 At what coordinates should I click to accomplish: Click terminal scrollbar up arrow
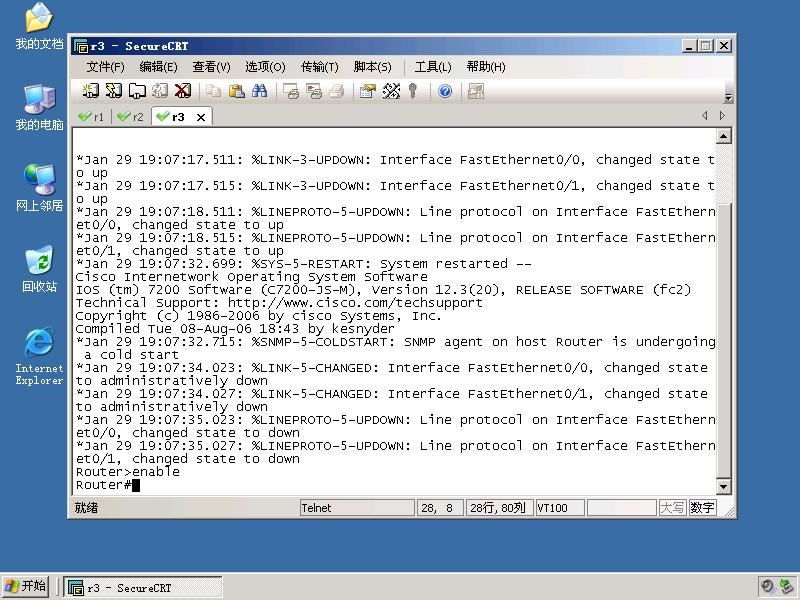pyautogui.click(x=723, y=136)
